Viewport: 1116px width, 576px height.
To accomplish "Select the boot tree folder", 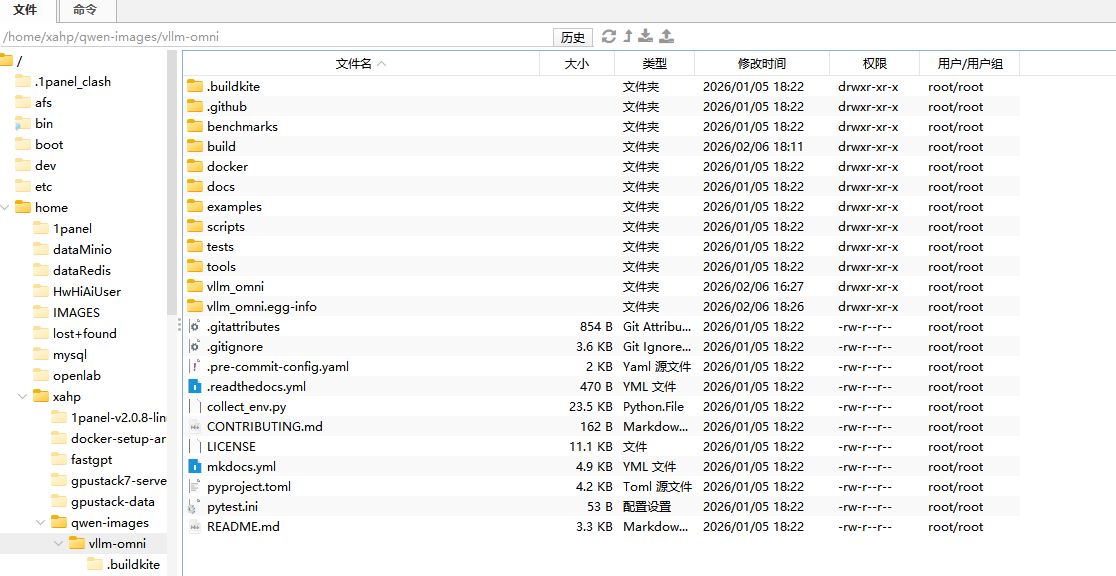I will (49, 145).
